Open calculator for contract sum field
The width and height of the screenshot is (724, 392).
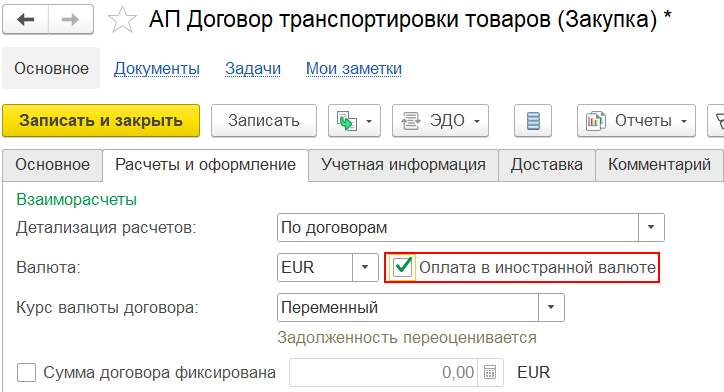click(x=490, y=372)
